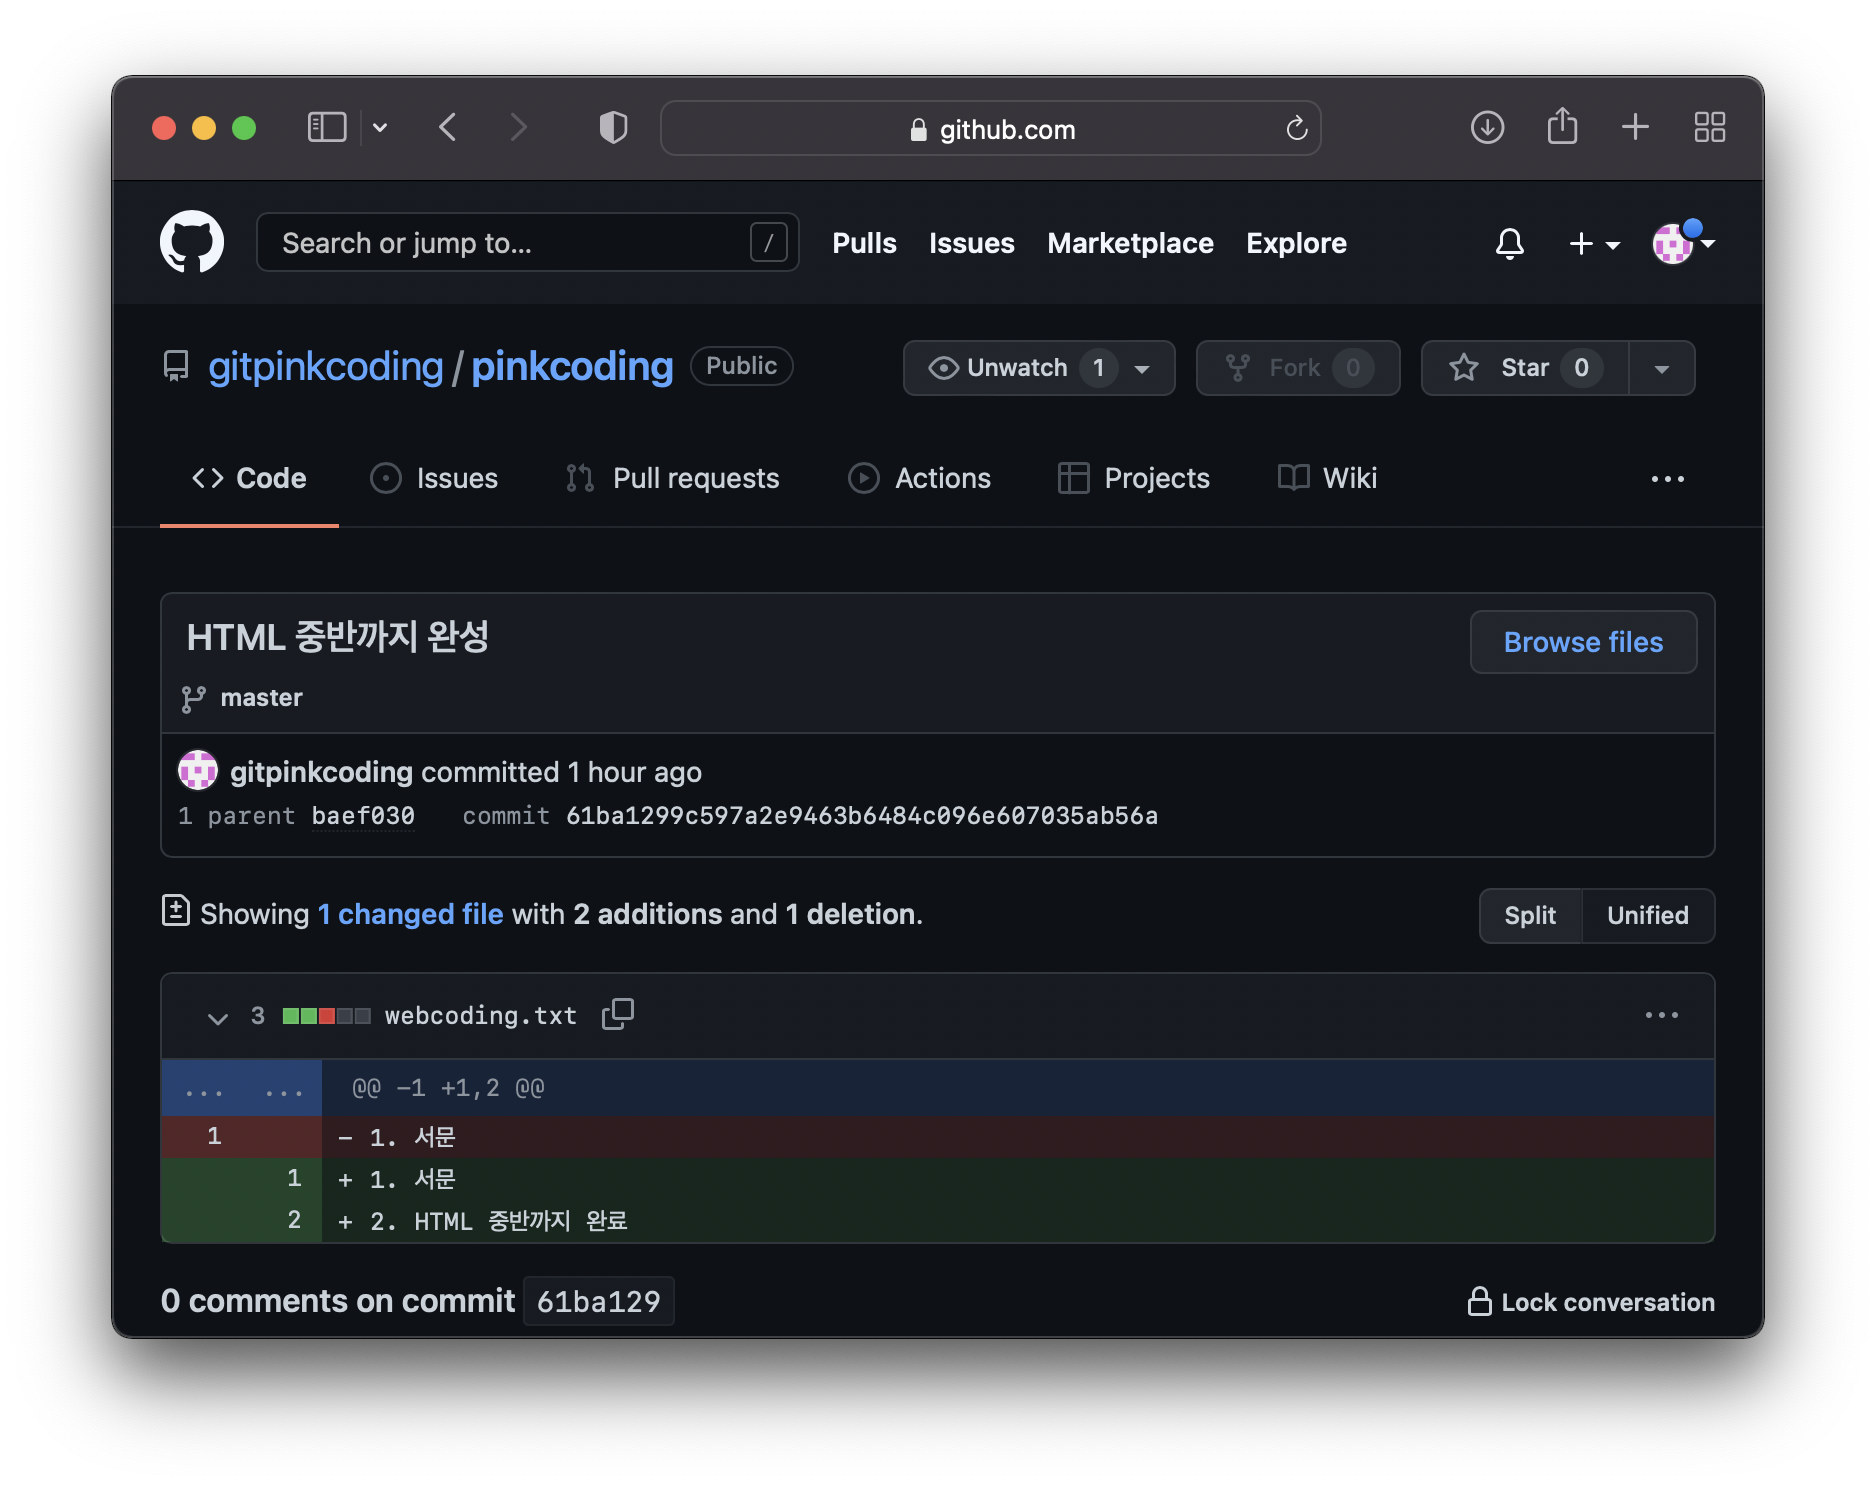Go to Issues in the top navigation

tap(971, 243)
